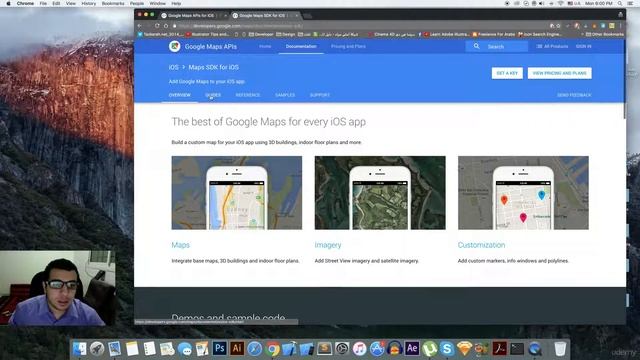Click the Customization markers thumbnail
Image resolution: width=640 pixels, height=360 pixels.
(523, 193)
